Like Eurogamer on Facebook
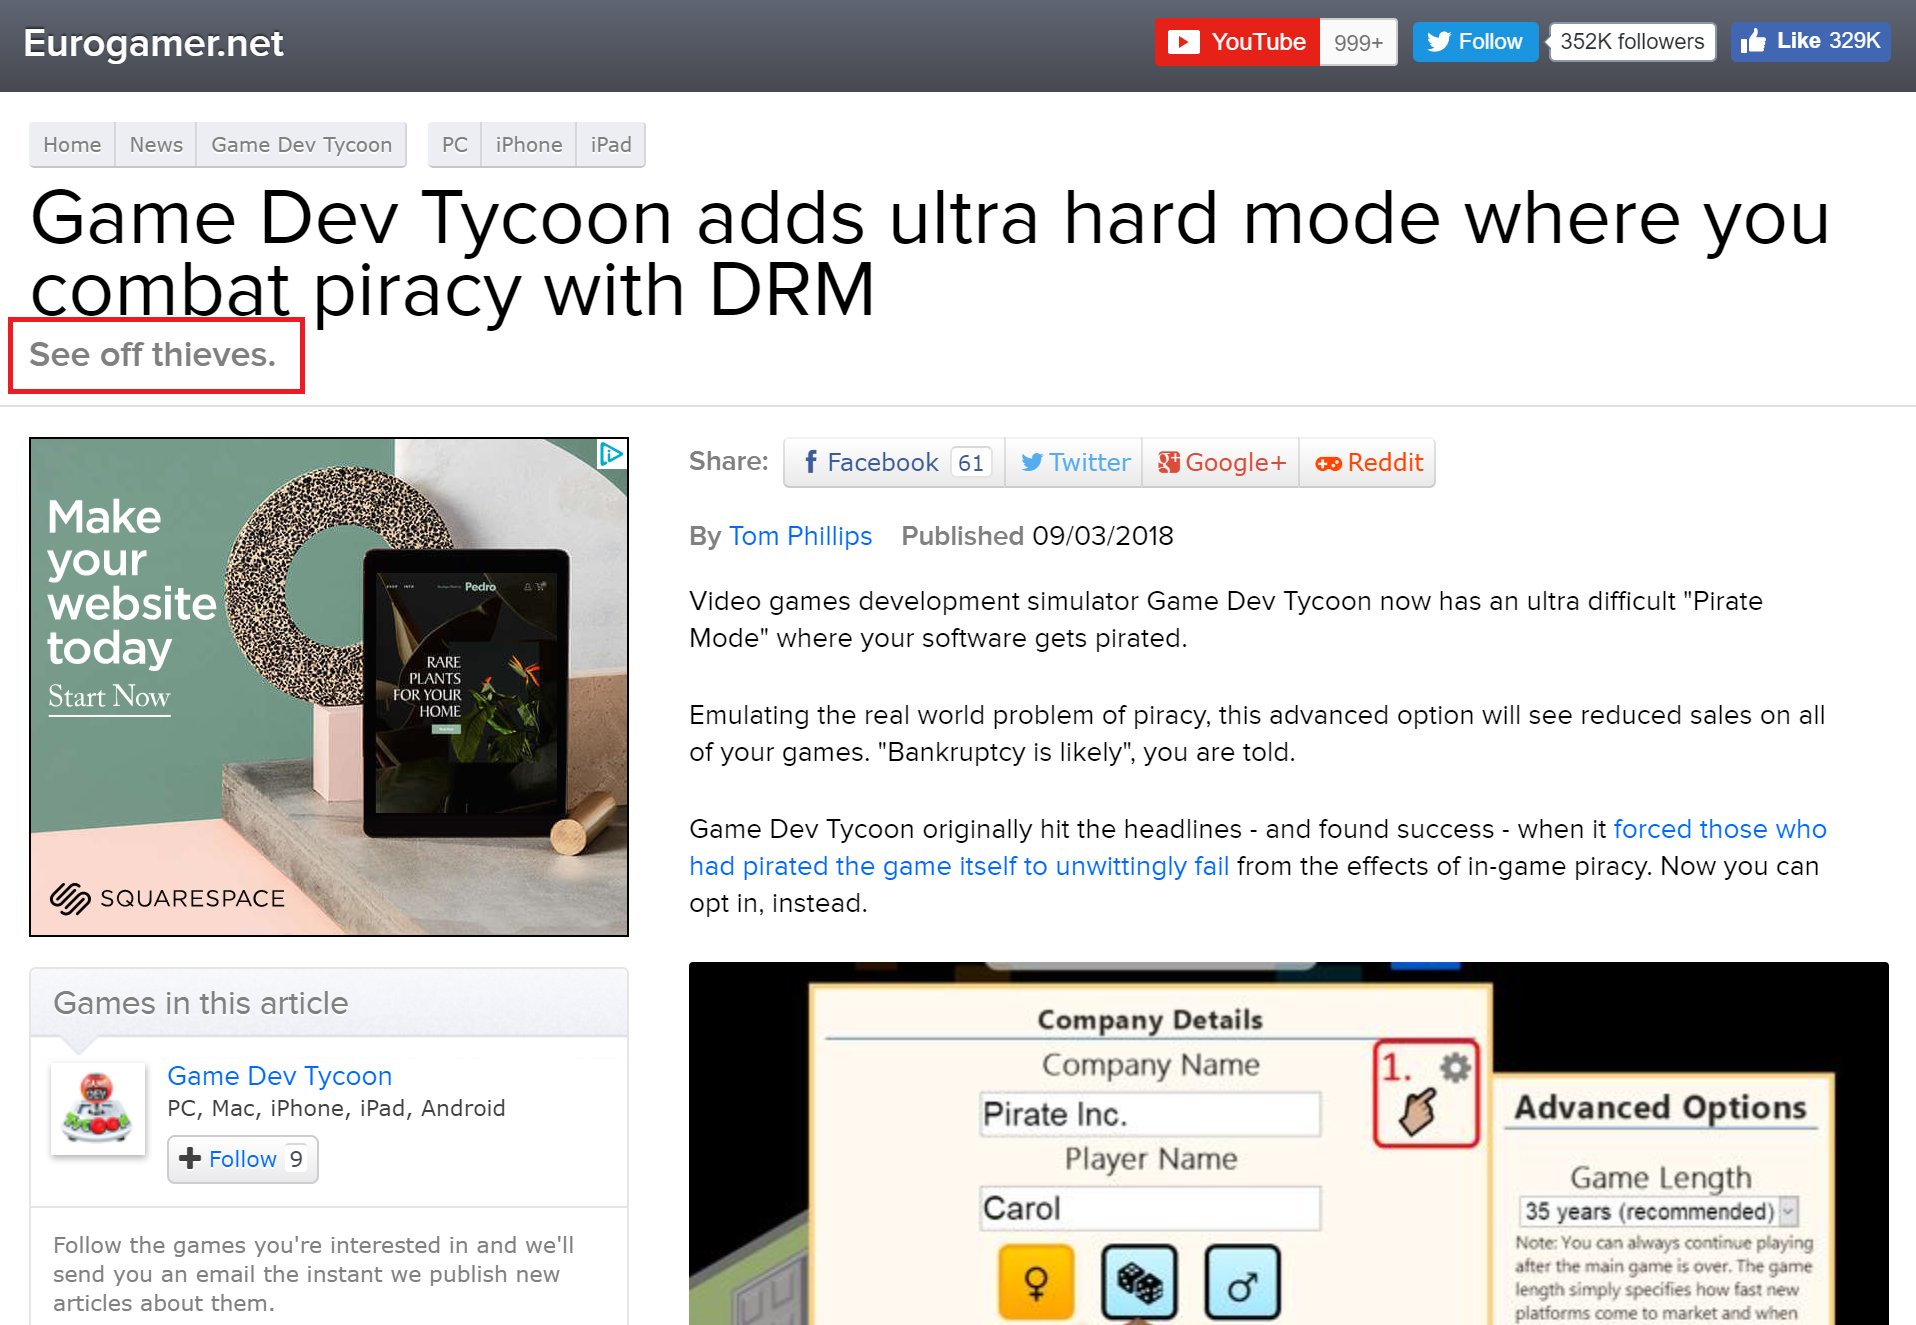1916x1325 pixels. [1811, 42]
